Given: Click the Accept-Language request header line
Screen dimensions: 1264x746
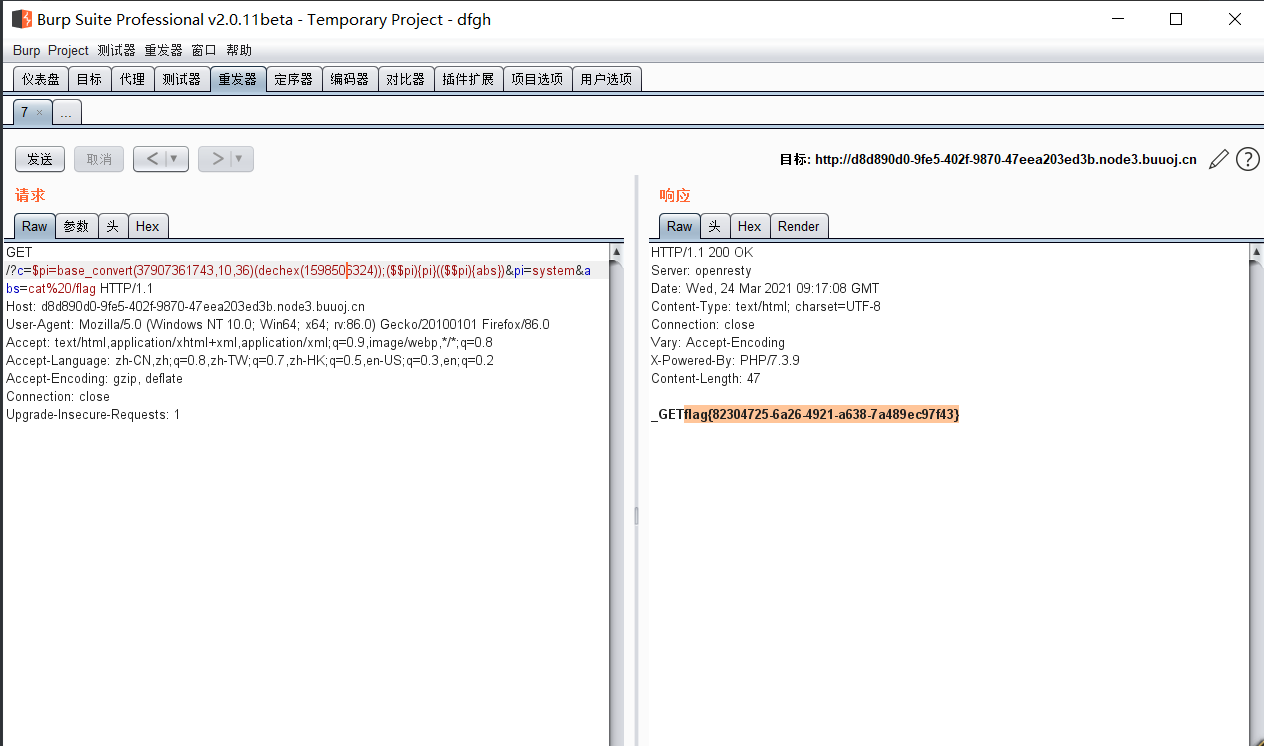Looking at the screenshot, I should tap(250, 360).
